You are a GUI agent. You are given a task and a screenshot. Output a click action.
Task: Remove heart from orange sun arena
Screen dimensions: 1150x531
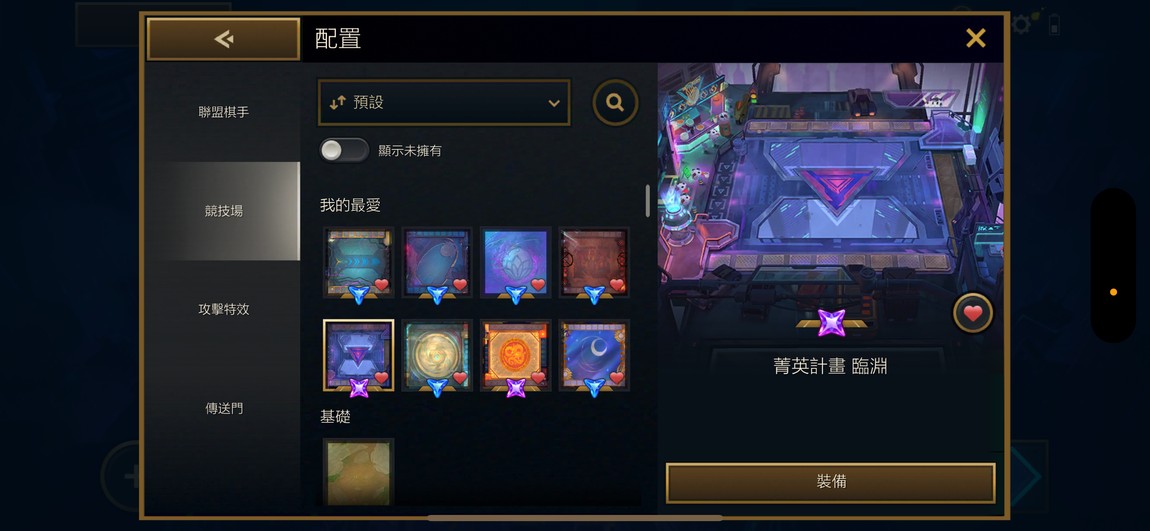539,378
